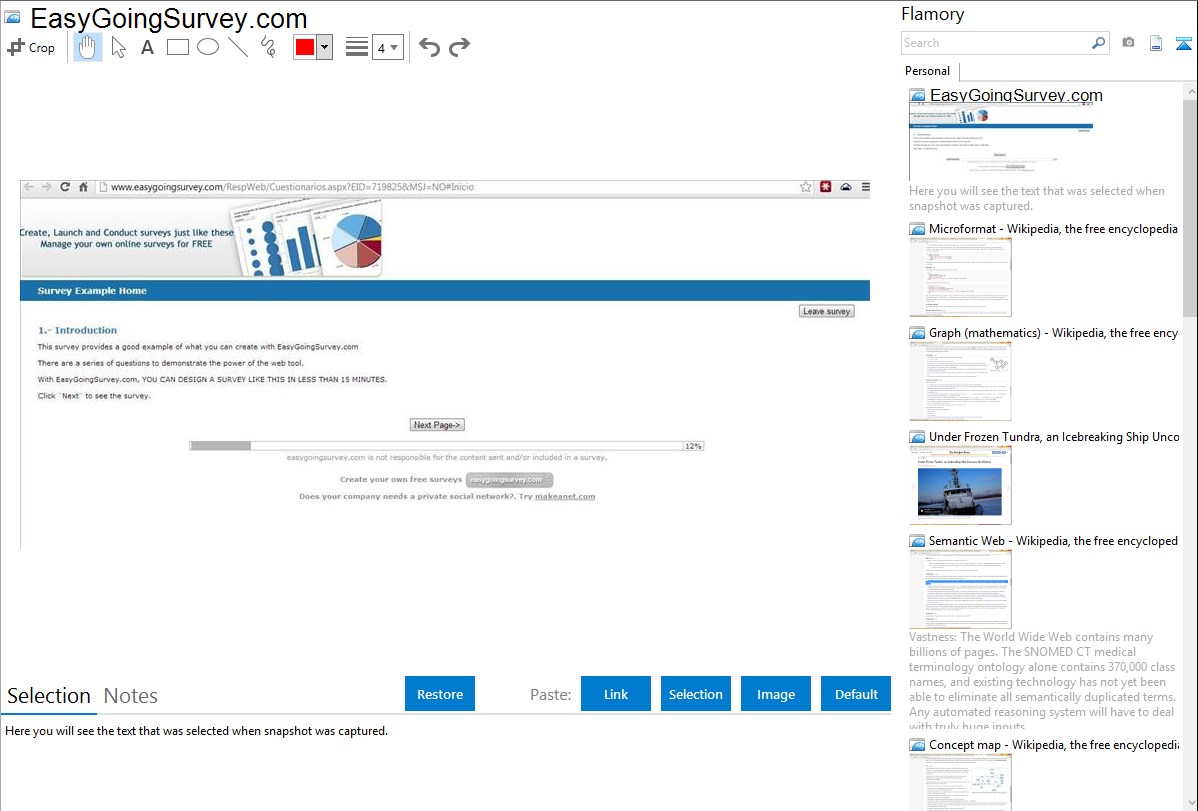The image size is (1198, 811).
Task: Undo the last annotation
Action: 429,47
